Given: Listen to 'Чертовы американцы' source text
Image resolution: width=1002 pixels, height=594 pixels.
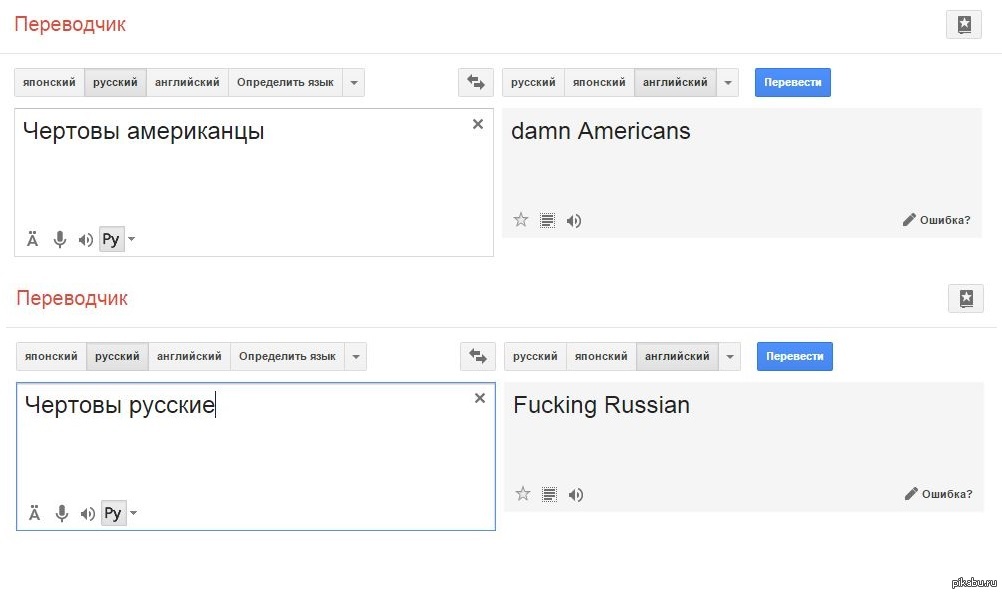Looking at the screenshot, I should pos(85,240).
